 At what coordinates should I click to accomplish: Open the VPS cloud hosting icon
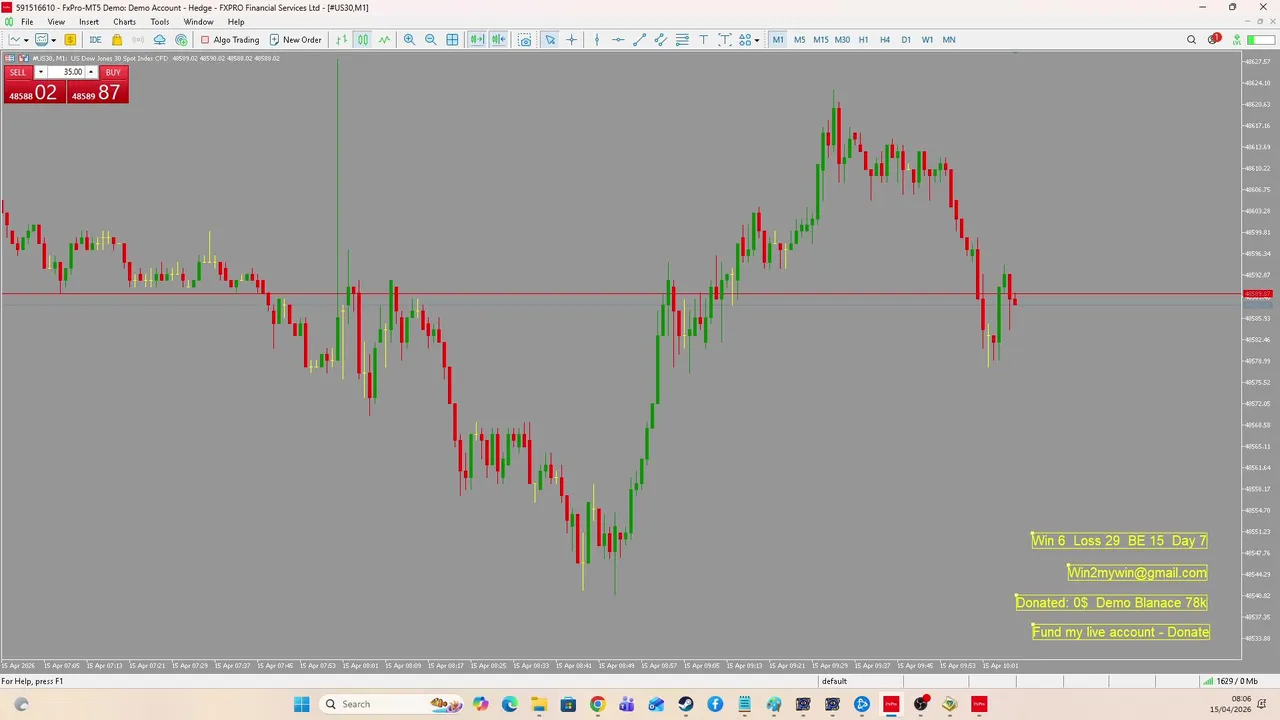(x=160, y=40)
